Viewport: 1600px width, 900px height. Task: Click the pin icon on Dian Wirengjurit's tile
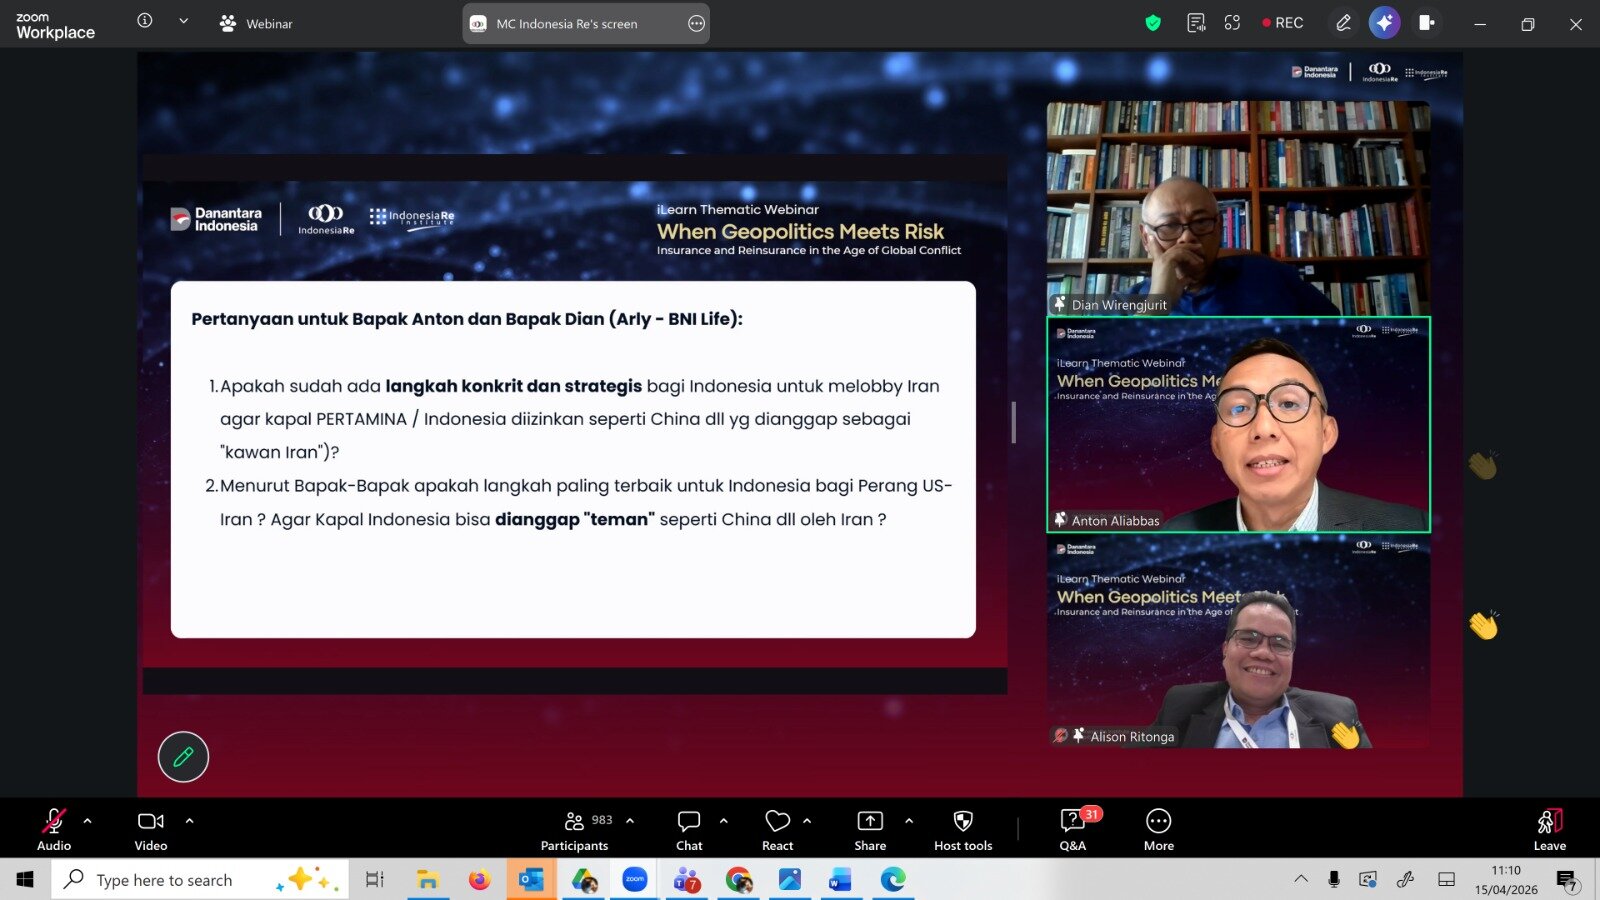[x=1060, y=304]
